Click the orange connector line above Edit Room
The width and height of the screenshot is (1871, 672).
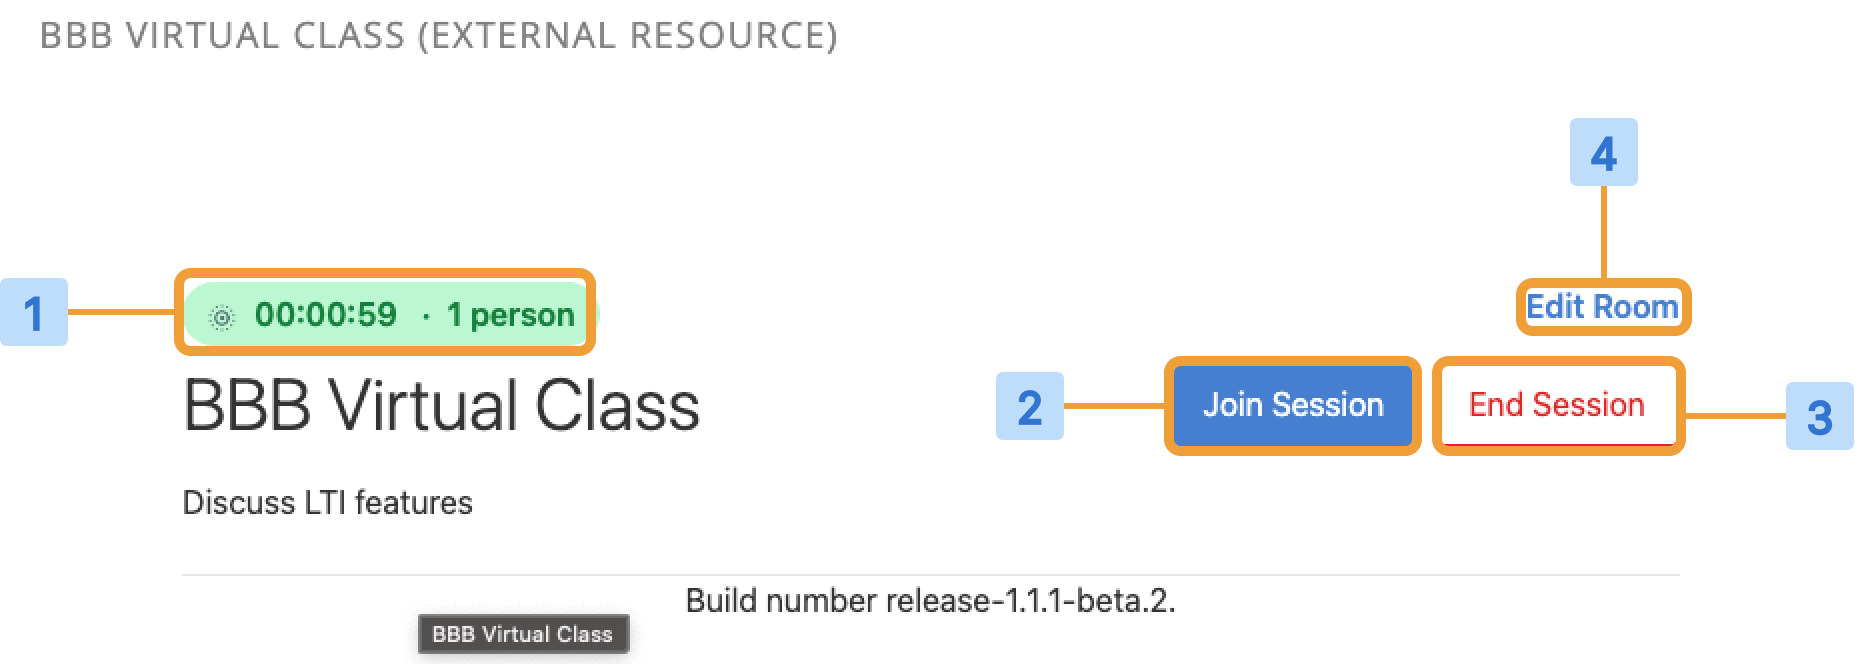coord(1604,232)
